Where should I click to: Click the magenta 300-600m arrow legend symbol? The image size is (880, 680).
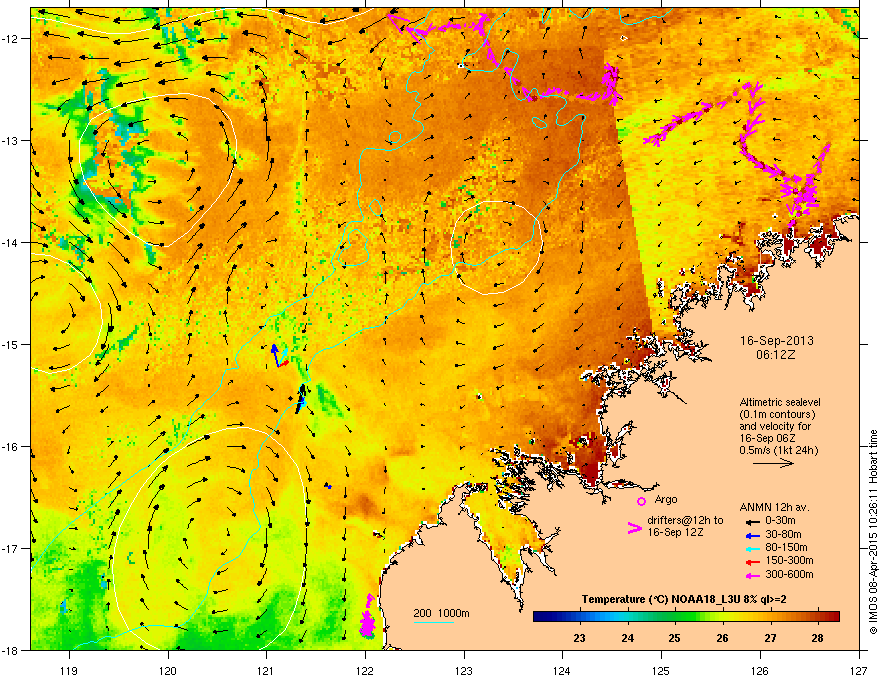pyautogui.click(x=751, y=576)
